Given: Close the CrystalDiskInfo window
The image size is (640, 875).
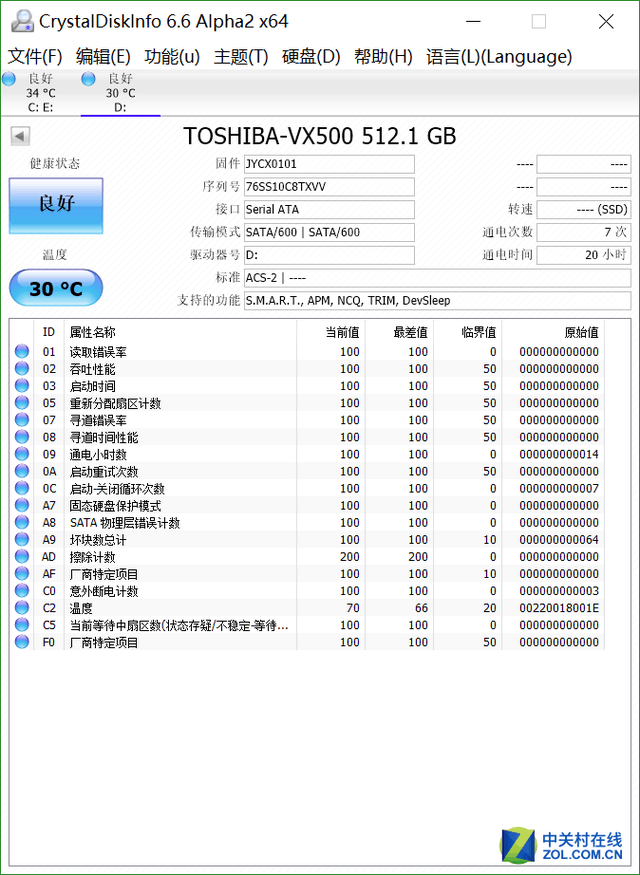Looking at the screenshot, I should pyautogui.click(x=606, y=22).
